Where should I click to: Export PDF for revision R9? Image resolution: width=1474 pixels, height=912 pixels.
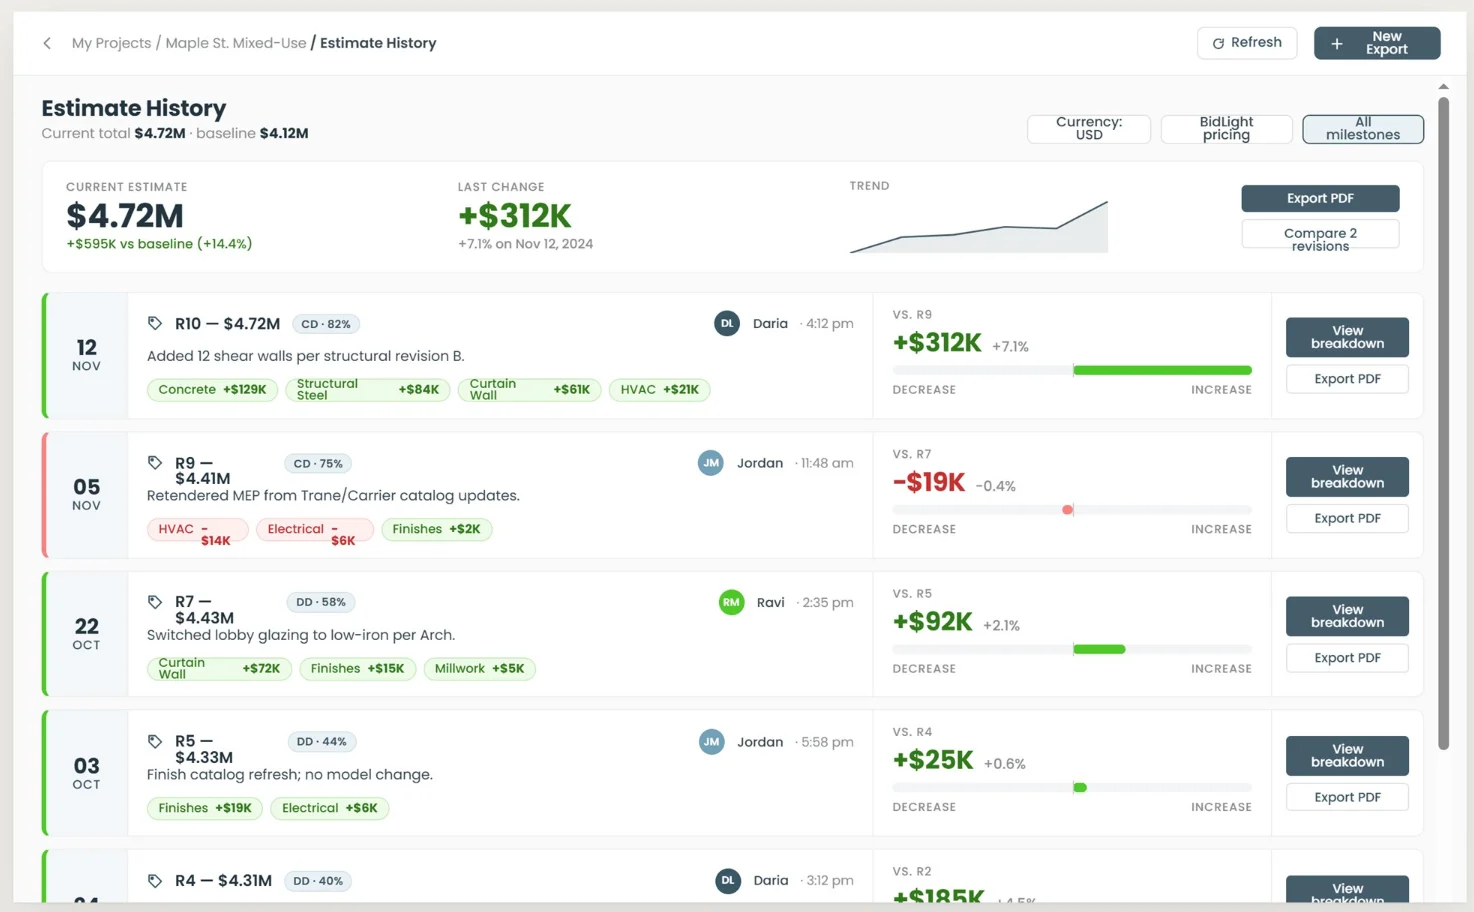1347,518
